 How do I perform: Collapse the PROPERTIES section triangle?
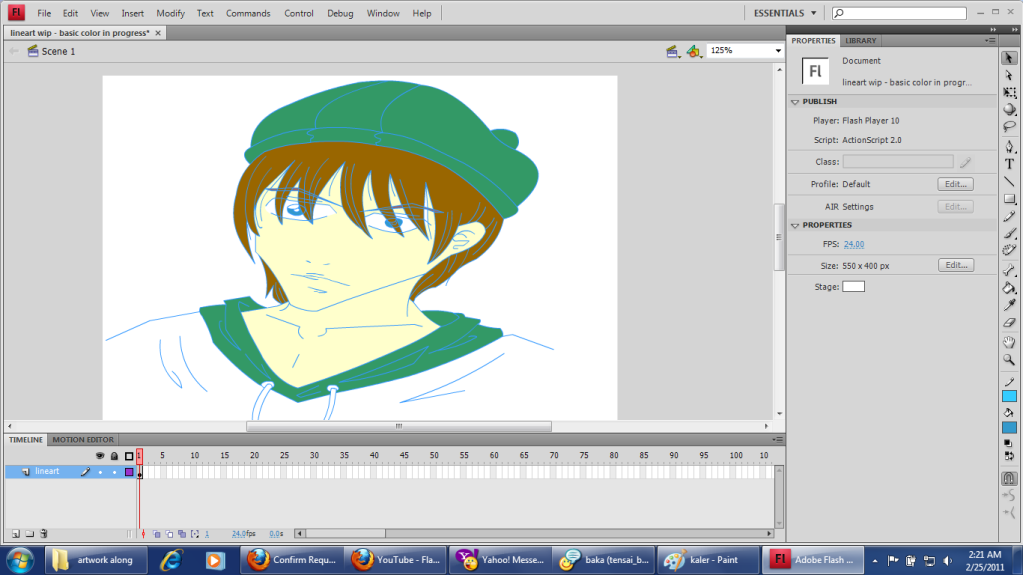click(x=795, y=225)
